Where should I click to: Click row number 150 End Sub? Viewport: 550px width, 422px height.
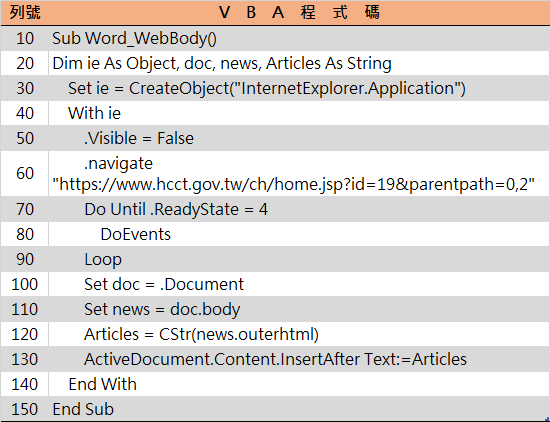(x=25, y=409)
